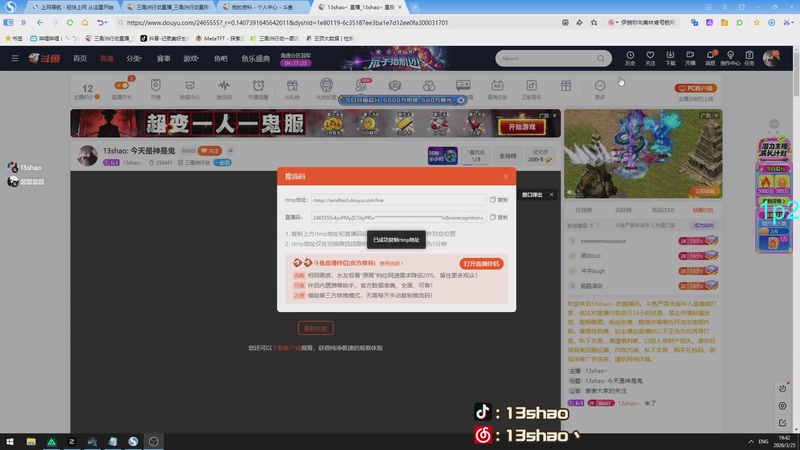Screen dimensions: 800x450
Task: Open the 赛事 menu item
Action: [x=163, y=59]
